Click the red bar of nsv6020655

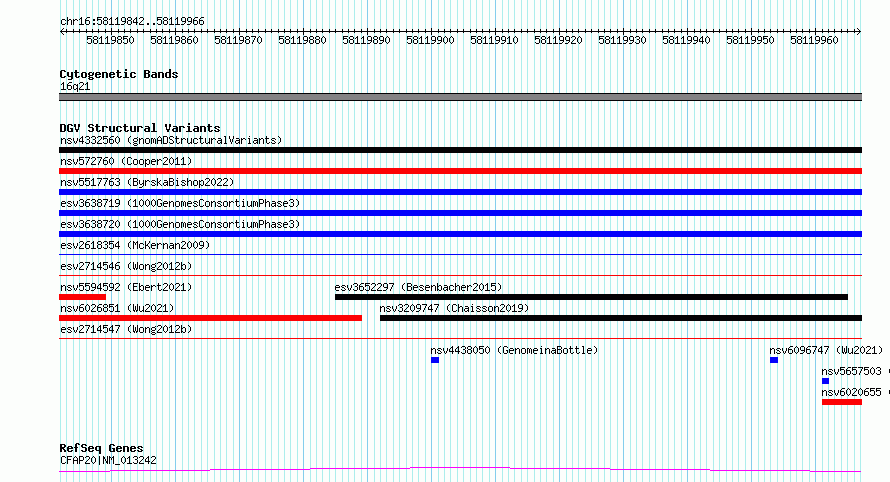click(x=842, y=402)
